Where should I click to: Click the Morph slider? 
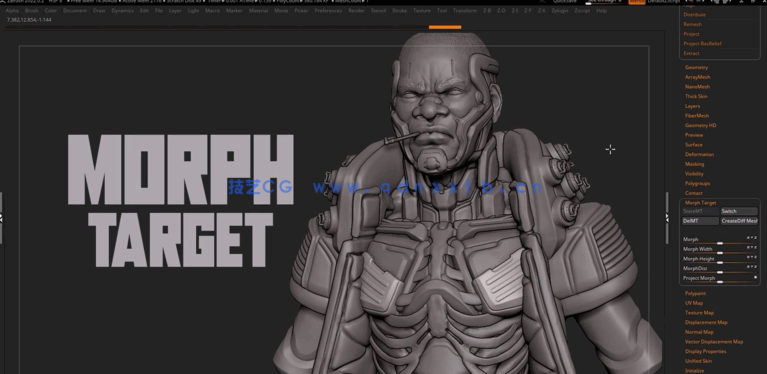720,240
